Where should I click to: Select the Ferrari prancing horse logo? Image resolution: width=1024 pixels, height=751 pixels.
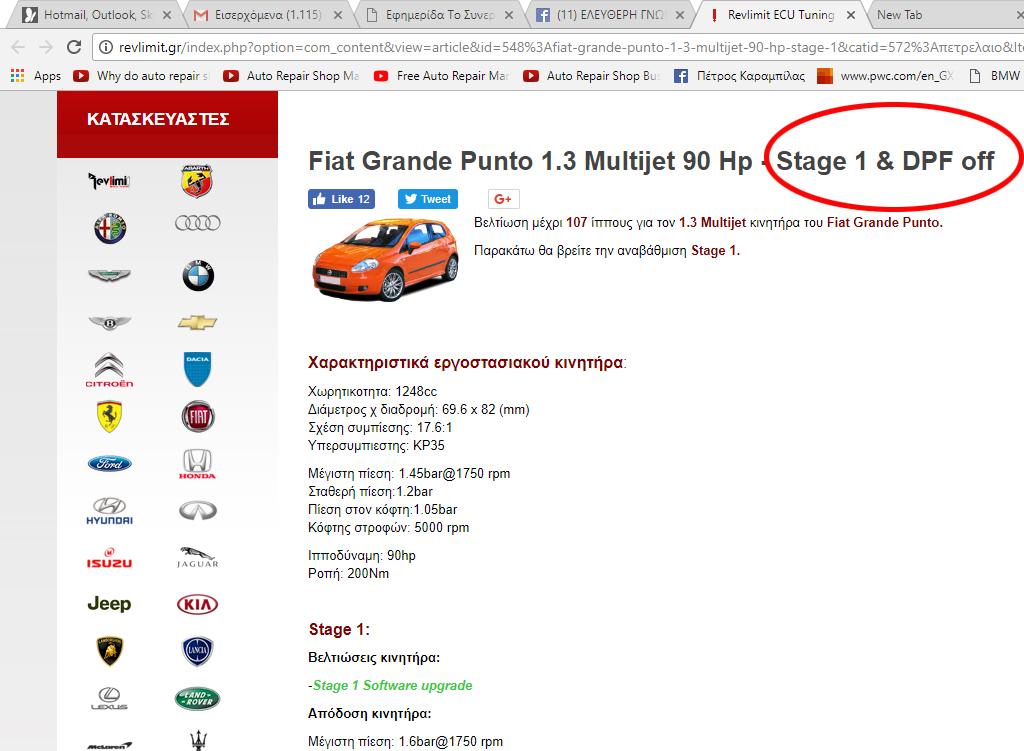(109, 417)
